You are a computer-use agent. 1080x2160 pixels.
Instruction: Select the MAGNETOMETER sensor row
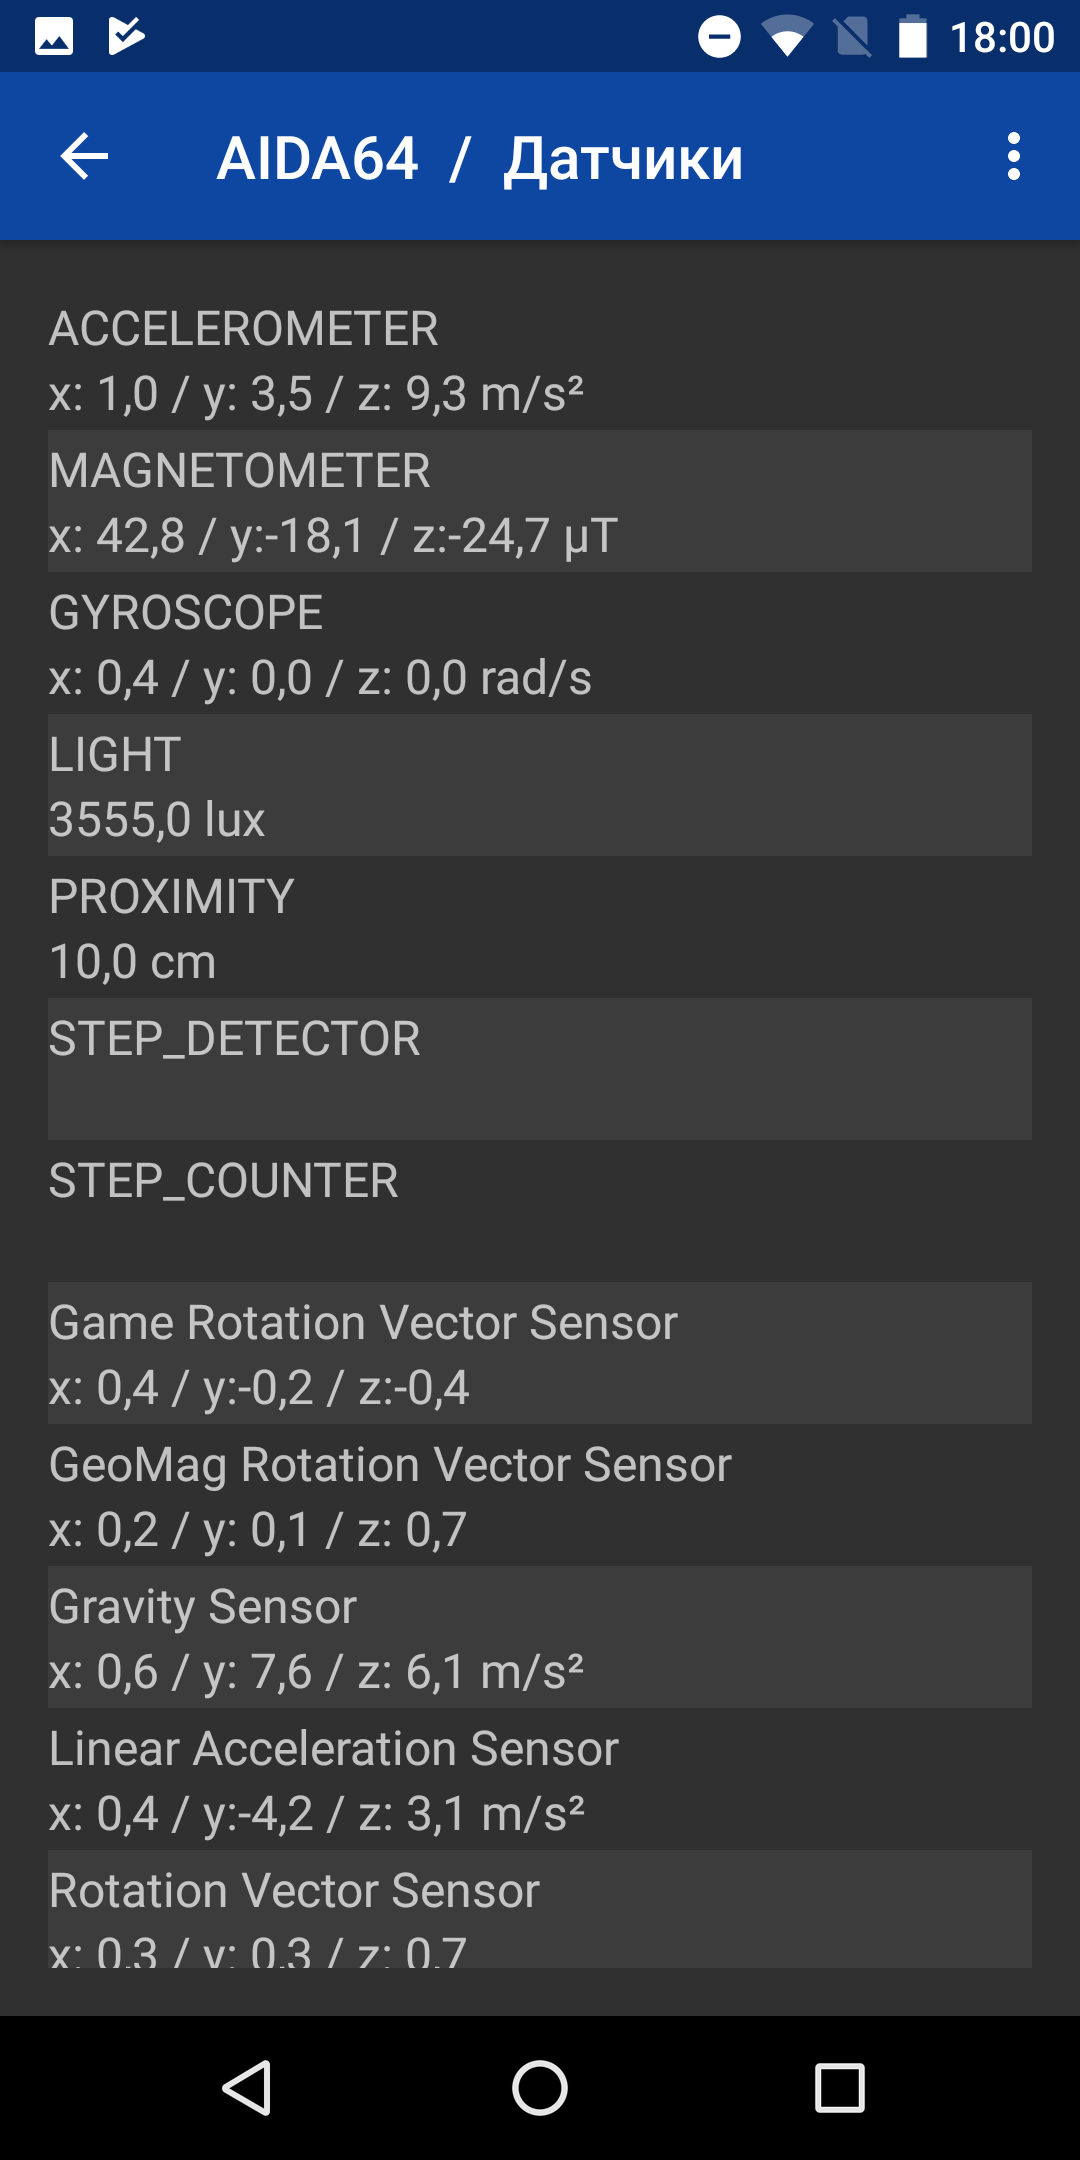point(540,501)
